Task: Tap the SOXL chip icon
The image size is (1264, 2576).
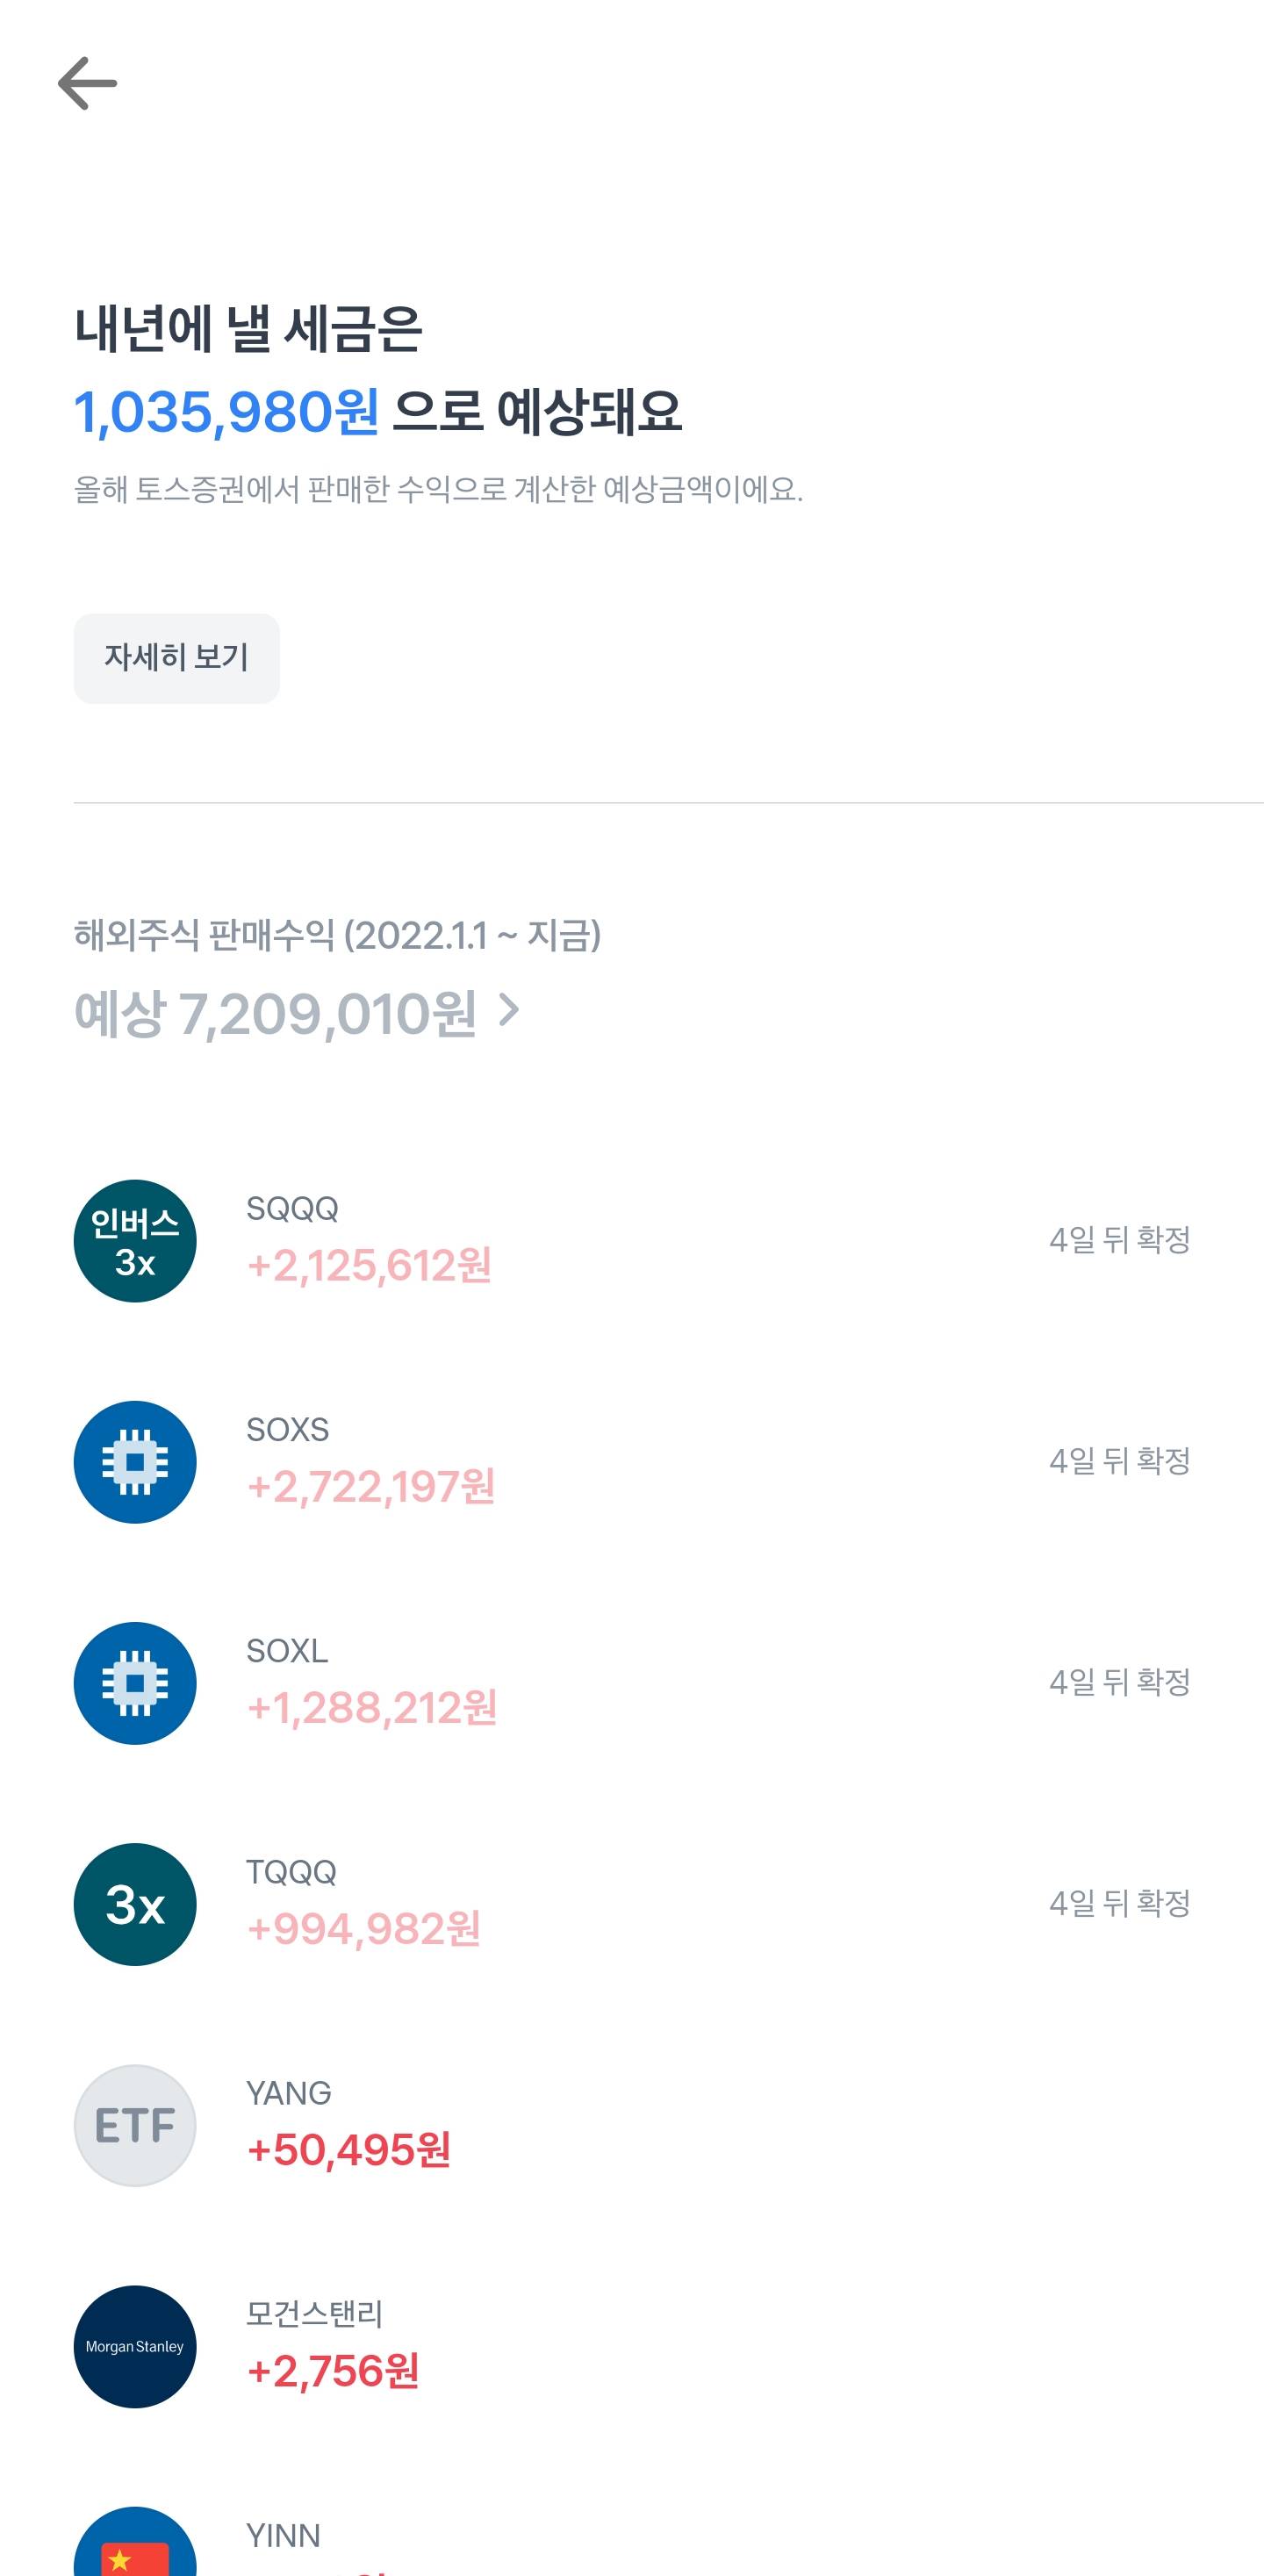Action: point(135,1683)
